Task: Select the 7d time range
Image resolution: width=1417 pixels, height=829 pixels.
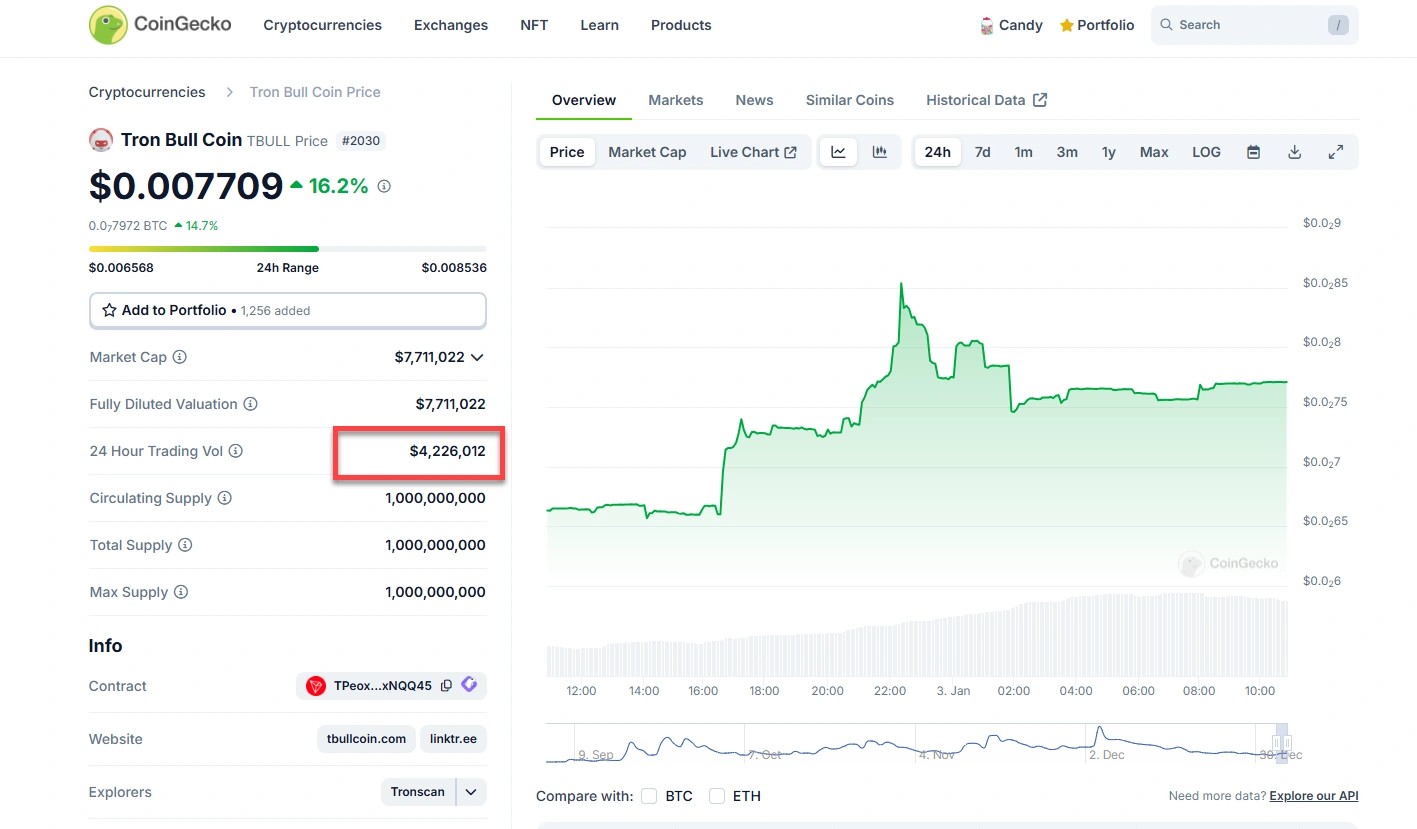Action: click(982, 152)
